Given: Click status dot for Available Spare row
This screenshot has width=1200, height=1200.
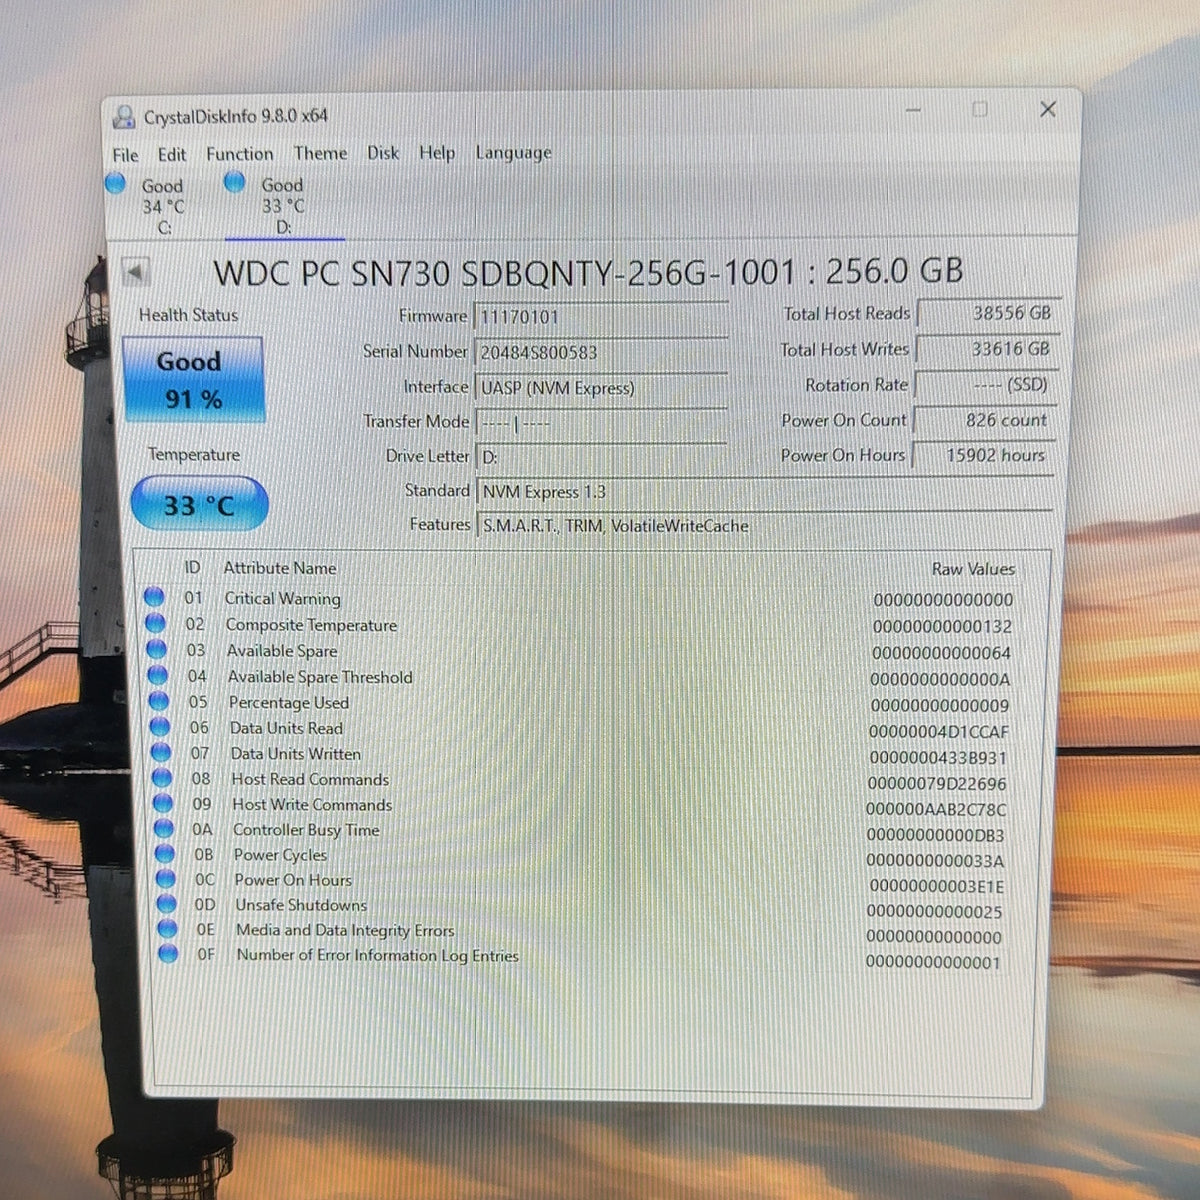Looking at the screenshot, I should click(156, 650).
